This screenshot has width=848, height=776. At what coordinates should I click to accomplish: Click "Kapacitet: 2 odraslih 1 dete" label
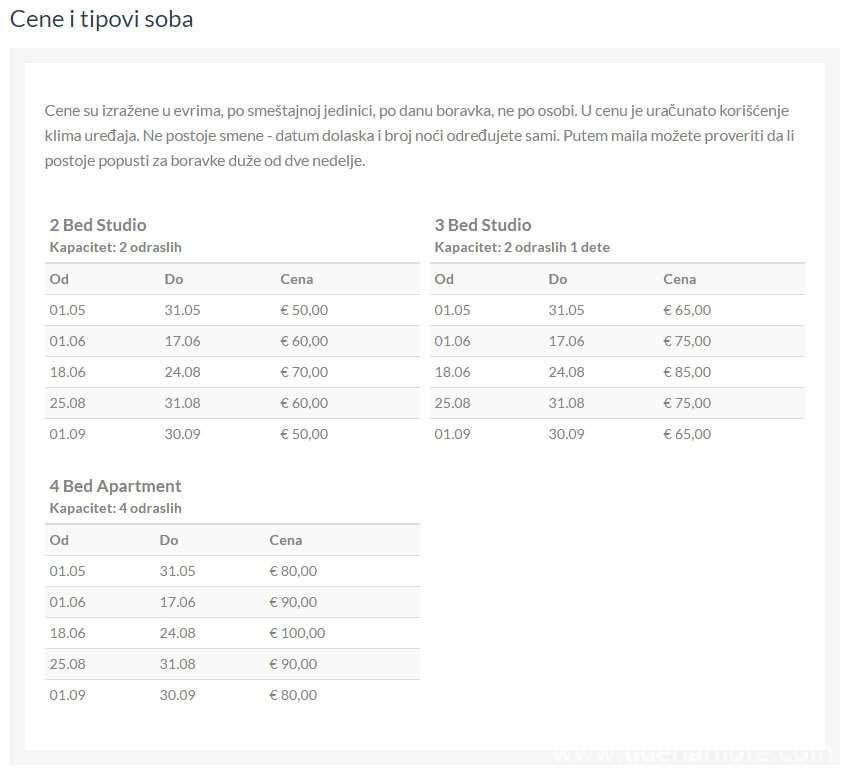click(522, 247)
